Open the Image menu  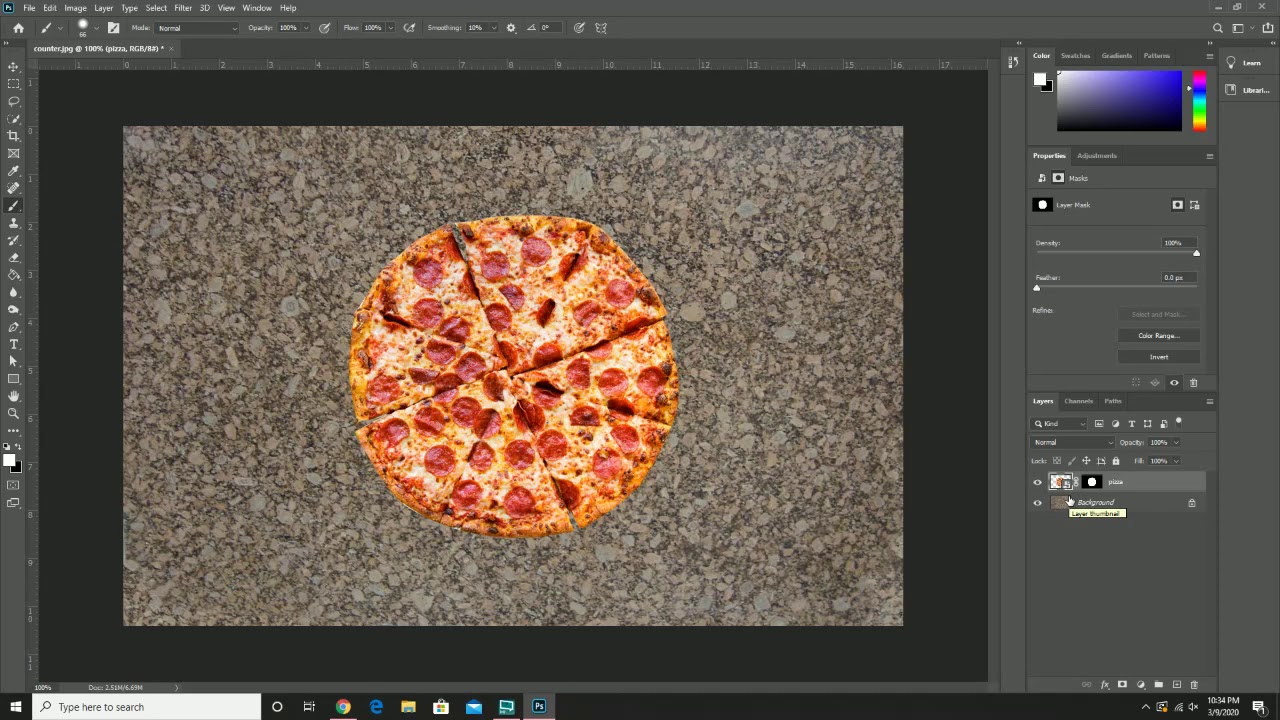(x=75, y=8)
